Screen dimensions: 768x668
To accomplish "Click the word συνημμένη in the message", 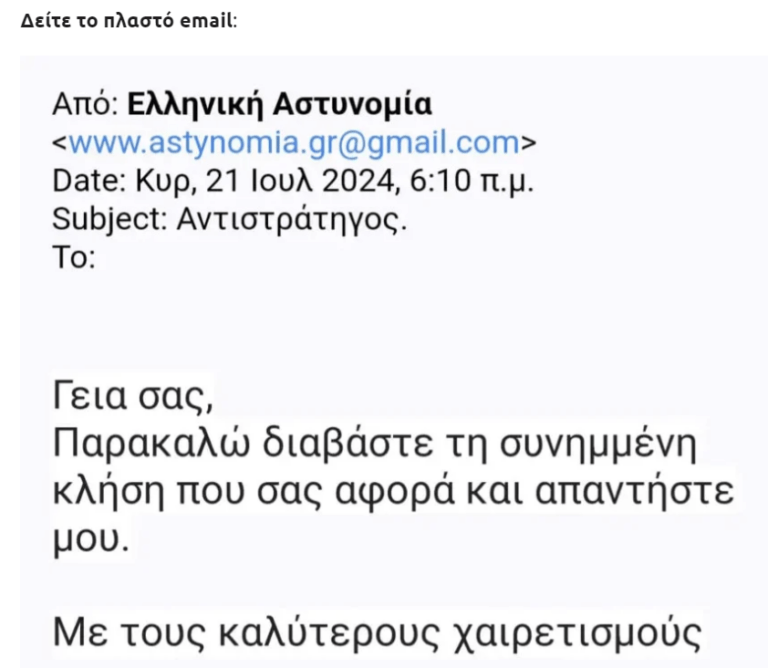I will tap(598, 444).
